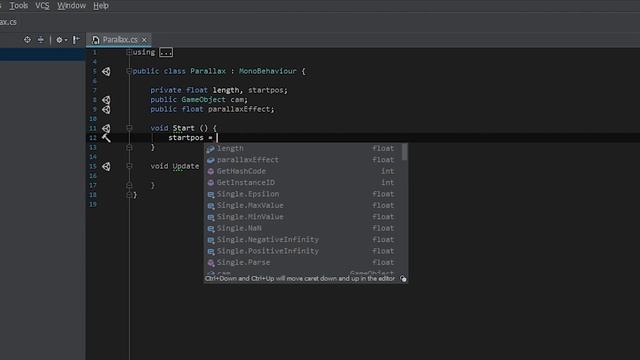Open the Tools menu
The height and width of the screenshot is (360, 640).
point(19,6)
